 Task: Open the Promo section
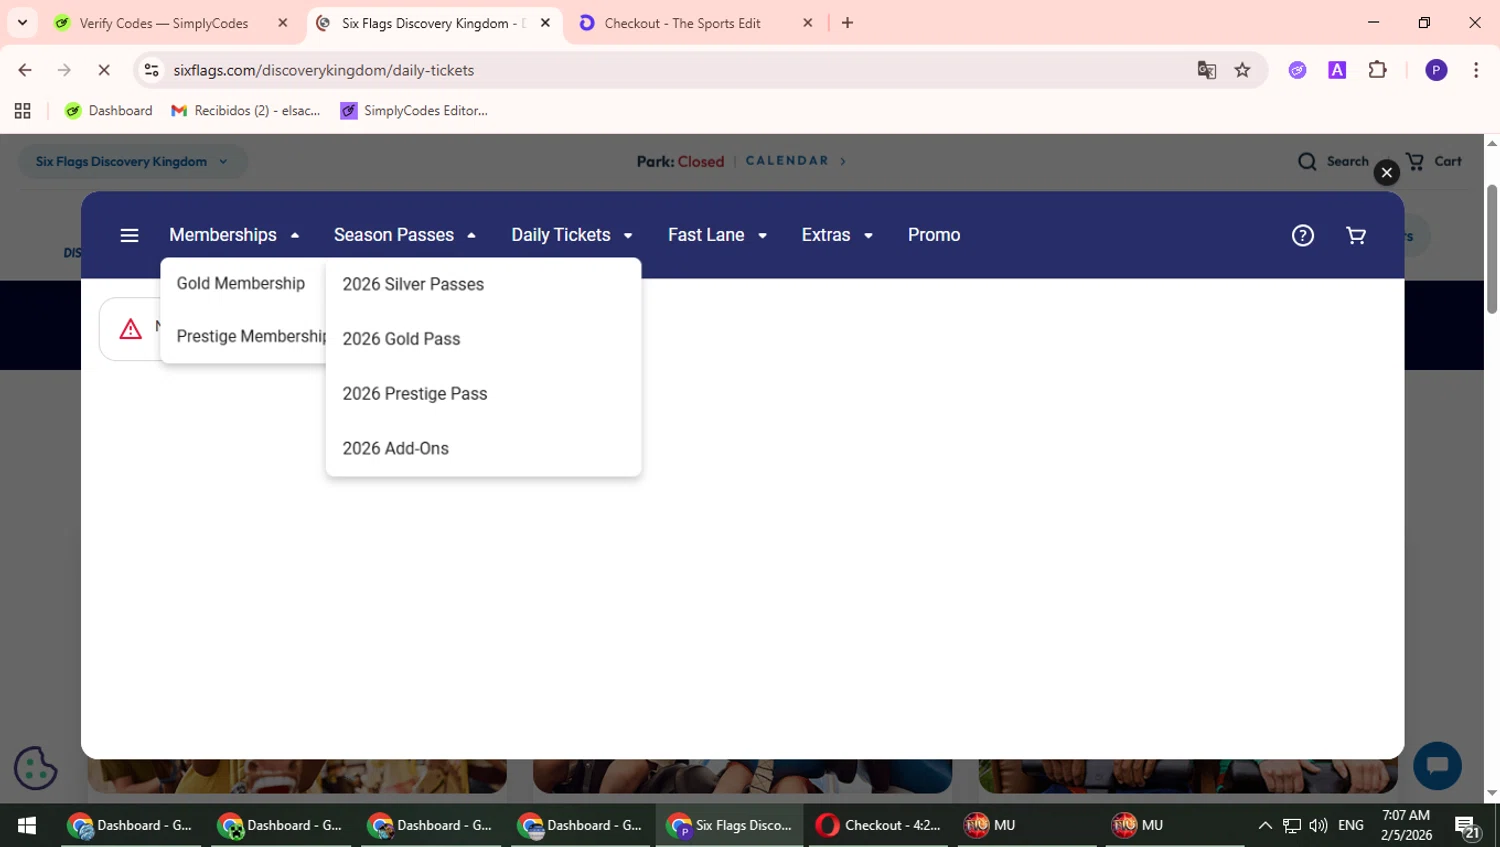pyautogui.click(x=934, y=235)
